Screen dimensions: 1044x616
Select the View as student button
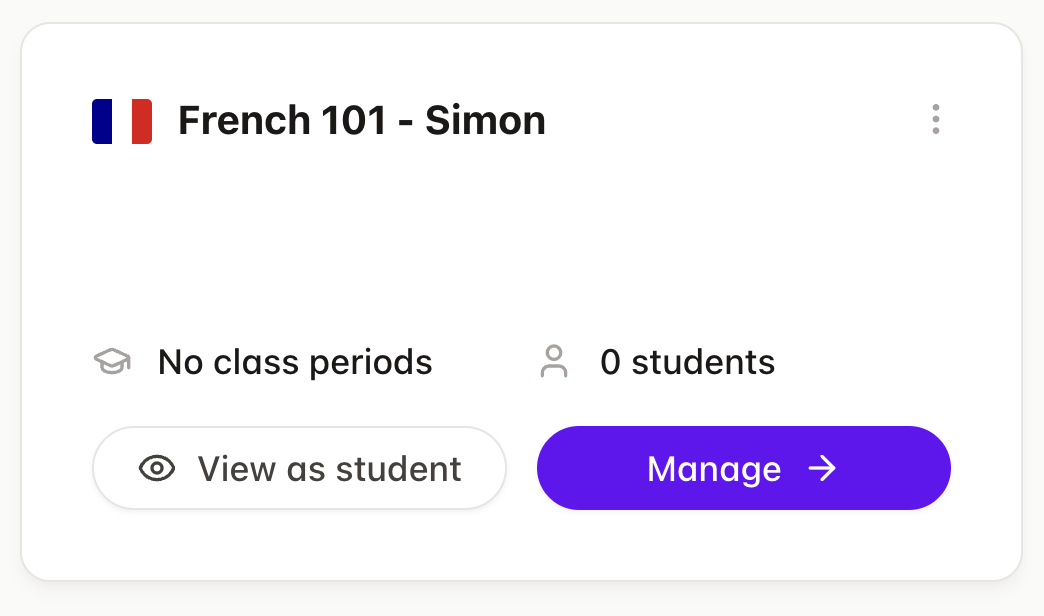pyautogui.click(x=300, y=468)
